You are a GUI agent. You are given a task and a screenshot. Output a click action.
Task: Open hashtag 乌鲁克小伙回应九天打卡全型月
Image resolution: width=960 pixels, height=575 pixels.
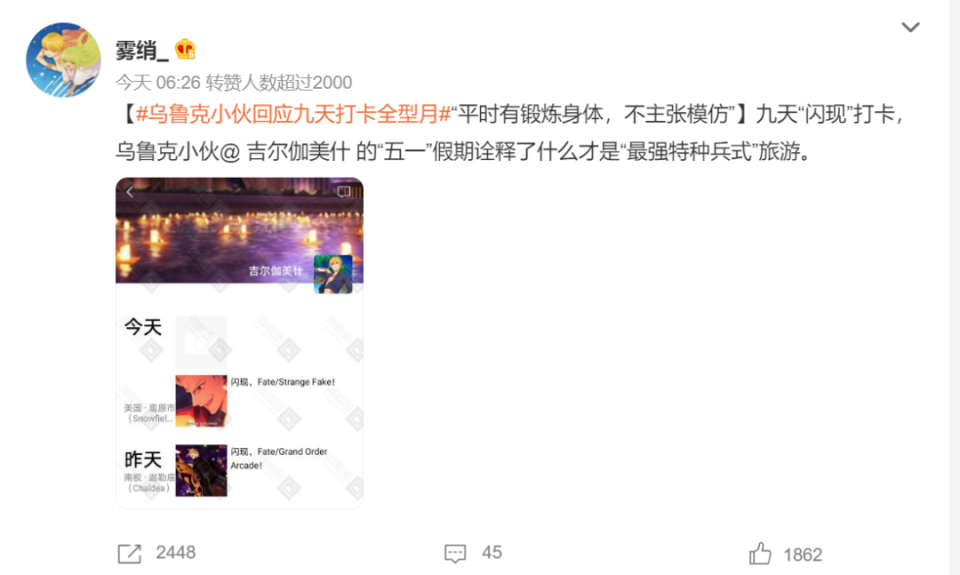point(293,114)
